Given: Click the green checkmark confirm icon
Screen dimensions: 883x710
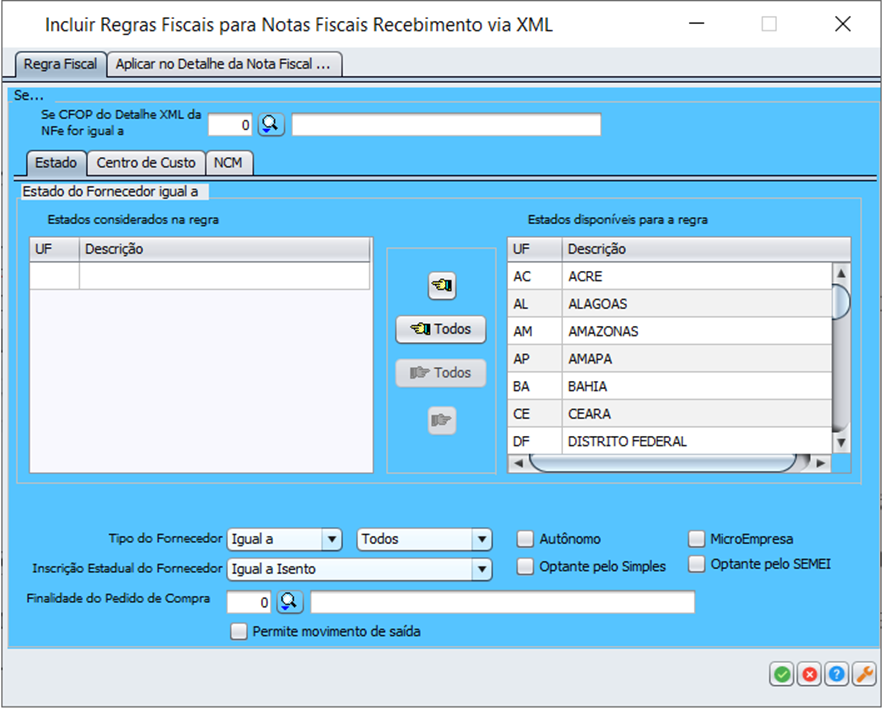Looking at the screenshot, I should (x=782, y=675).
